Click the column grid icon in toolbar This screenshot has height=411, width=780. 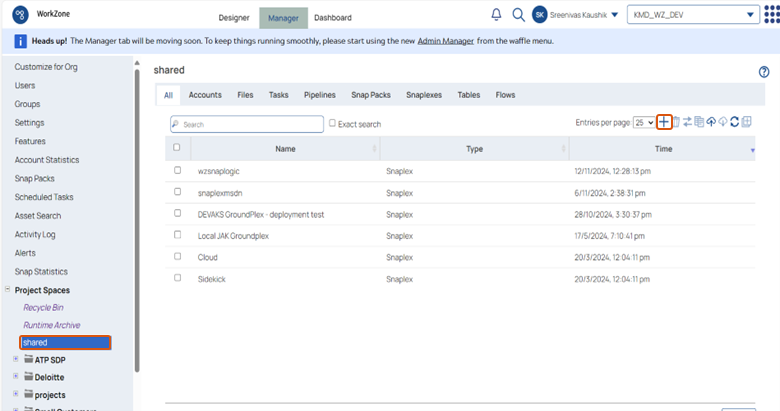746,122
